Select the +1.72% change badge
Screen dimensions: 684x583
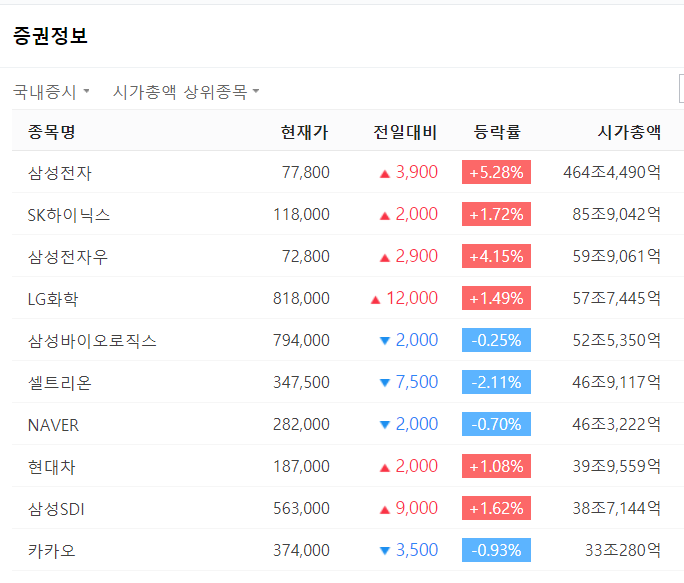pos(496,214)
